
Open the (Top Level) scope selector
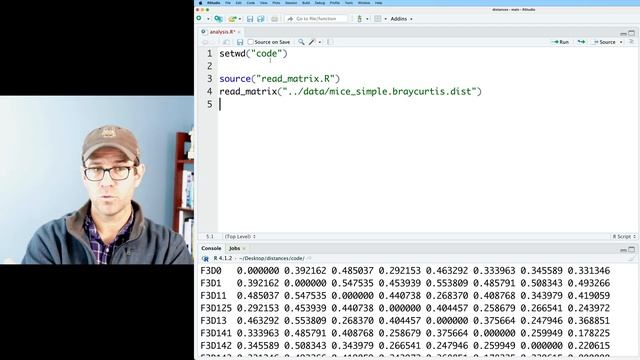coord(240,236)
